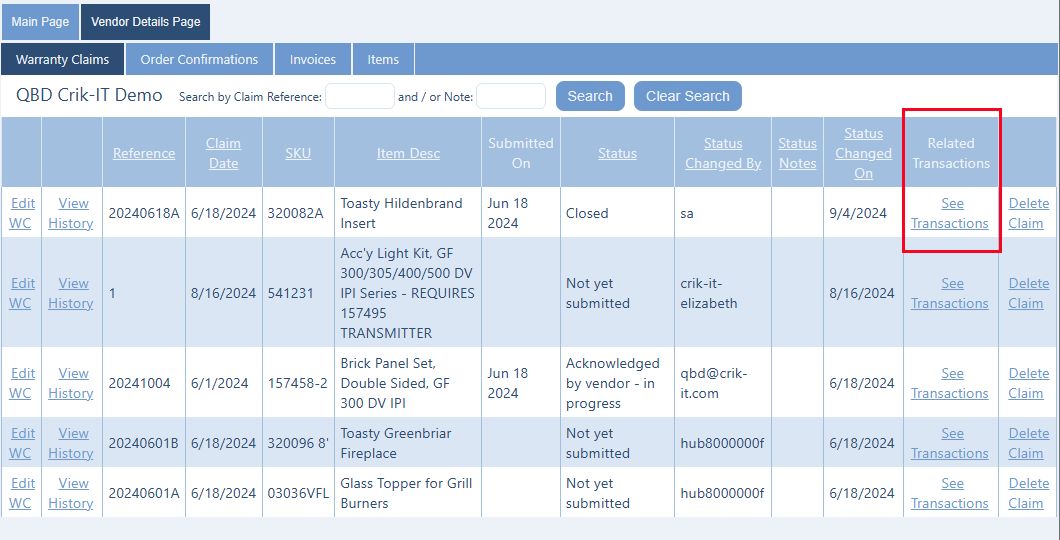The width and height of the screenshot is (1060, 540).
Task: Select the Items tab
Action: click(383, 59)
